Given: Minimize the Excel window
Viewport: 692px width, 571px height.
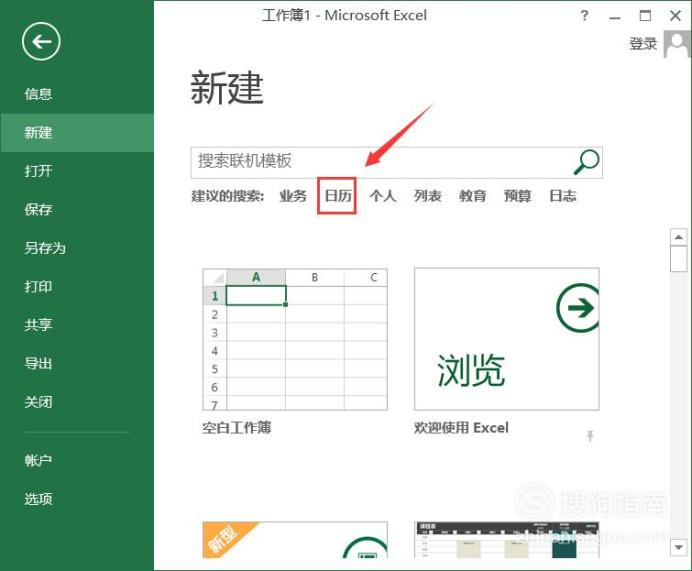Looking at the screenshot, I should (x=615, y=17).
